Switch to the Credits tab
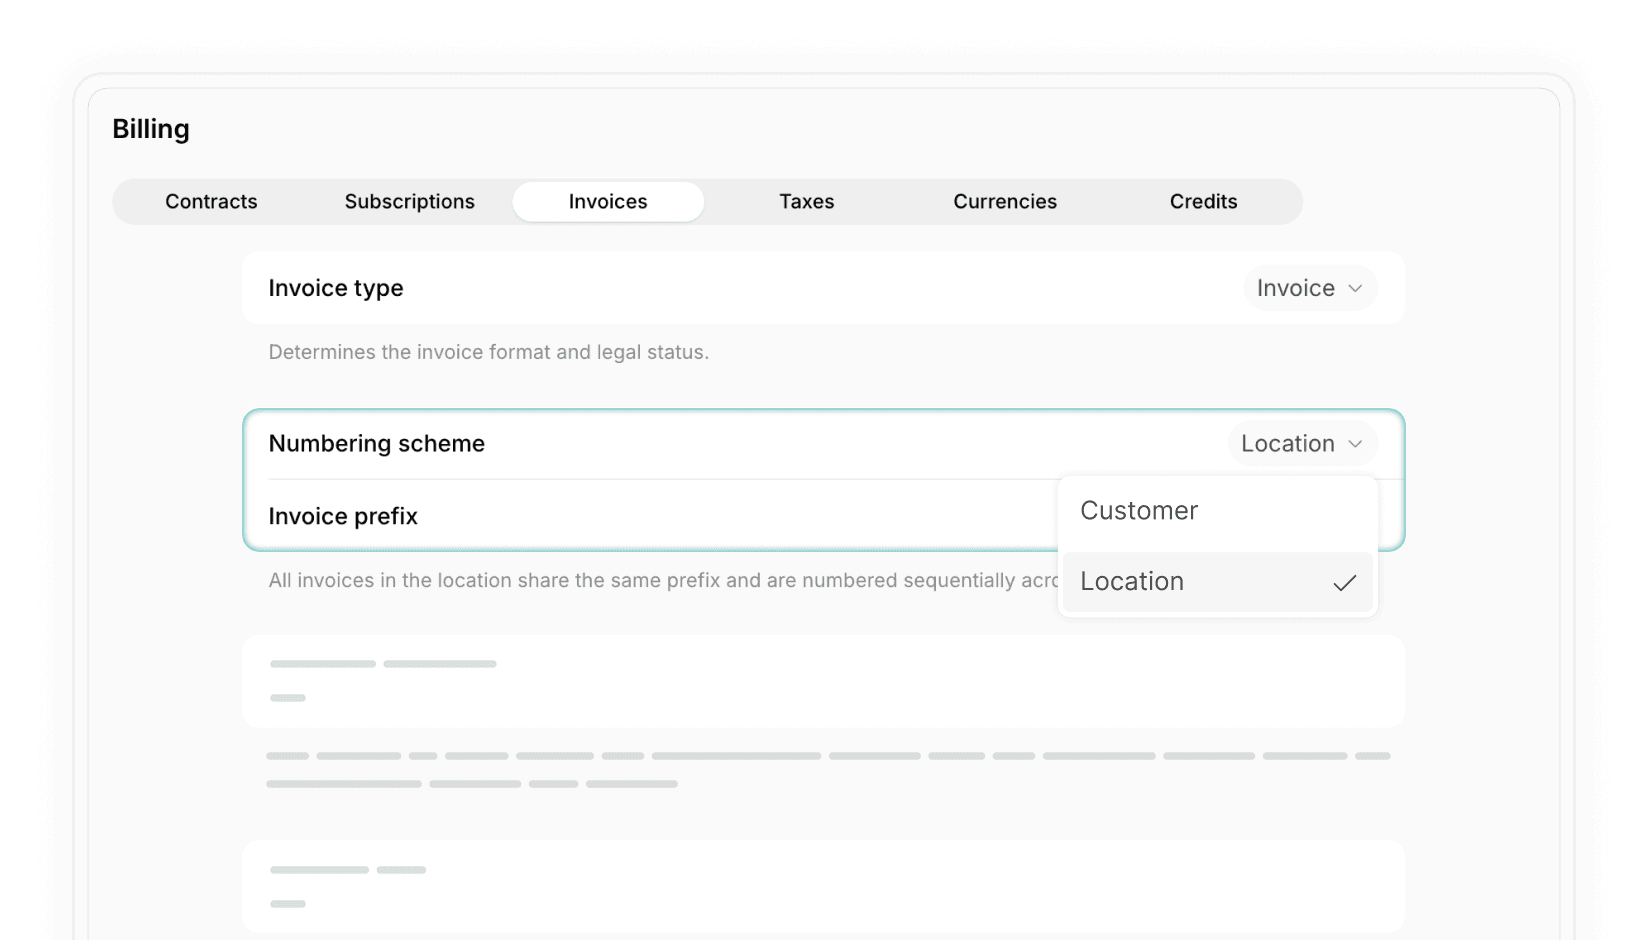The height and width of the screenshot is (940, 1648). pos(1203,202)
